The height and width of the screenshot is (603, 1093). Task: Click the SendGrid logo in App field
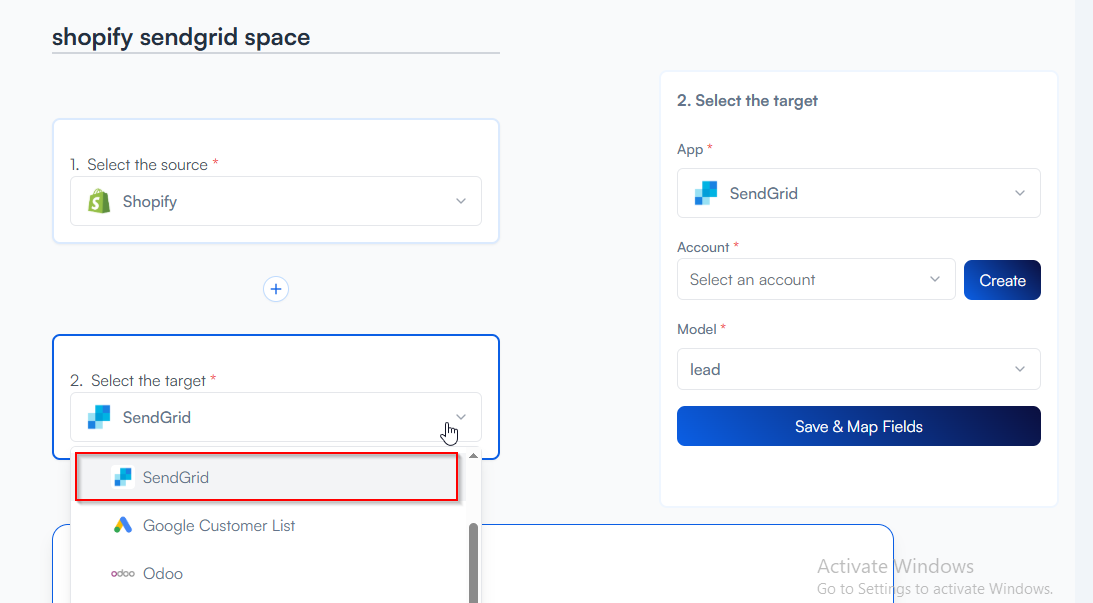point(706,193)
